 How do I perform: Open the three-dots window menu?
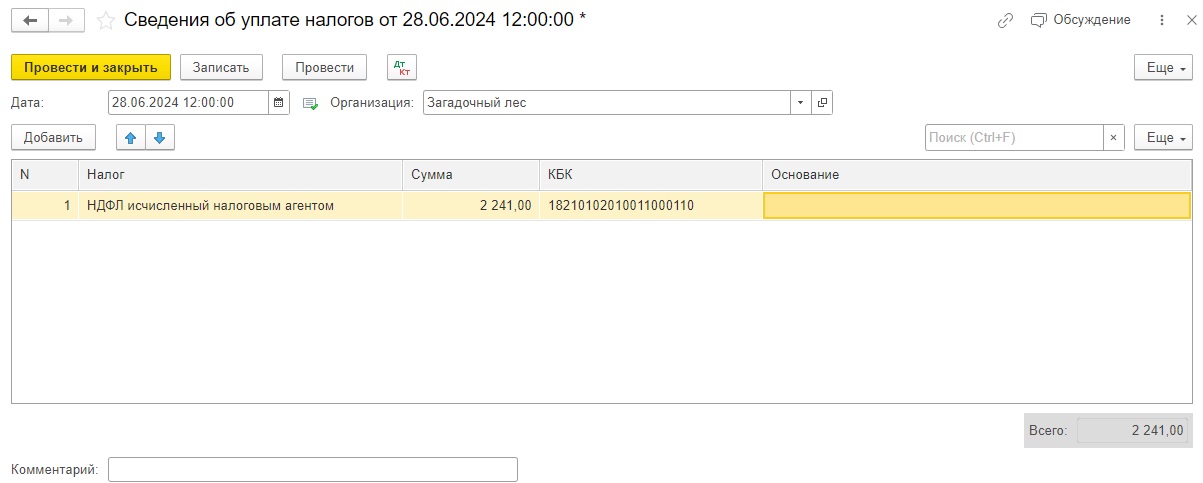[x=1161, y=20]
